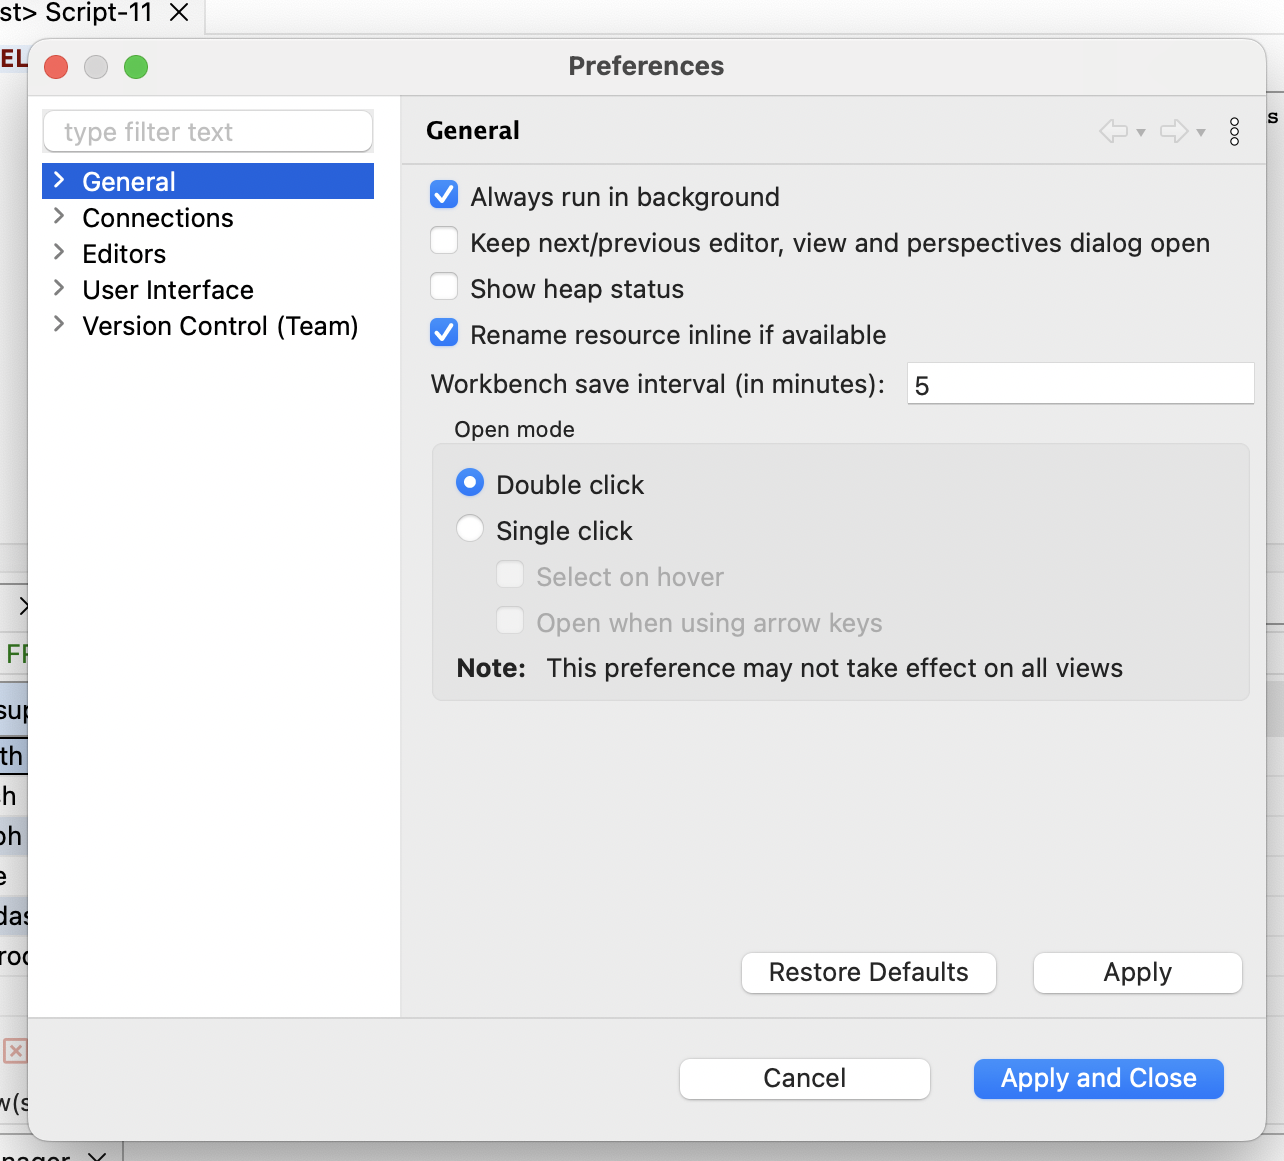Toggle Always run in background checkbox

444,196
